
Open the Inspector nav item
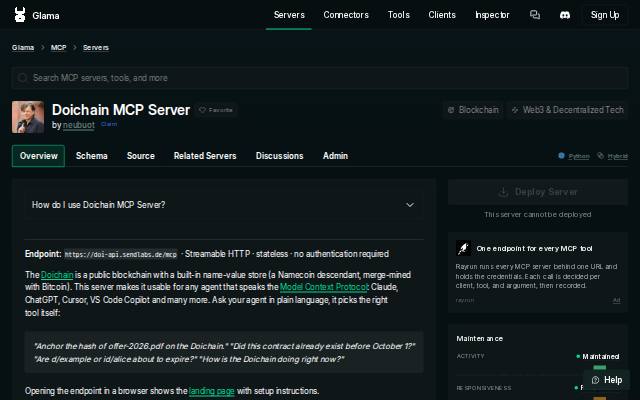click(492, 15)
